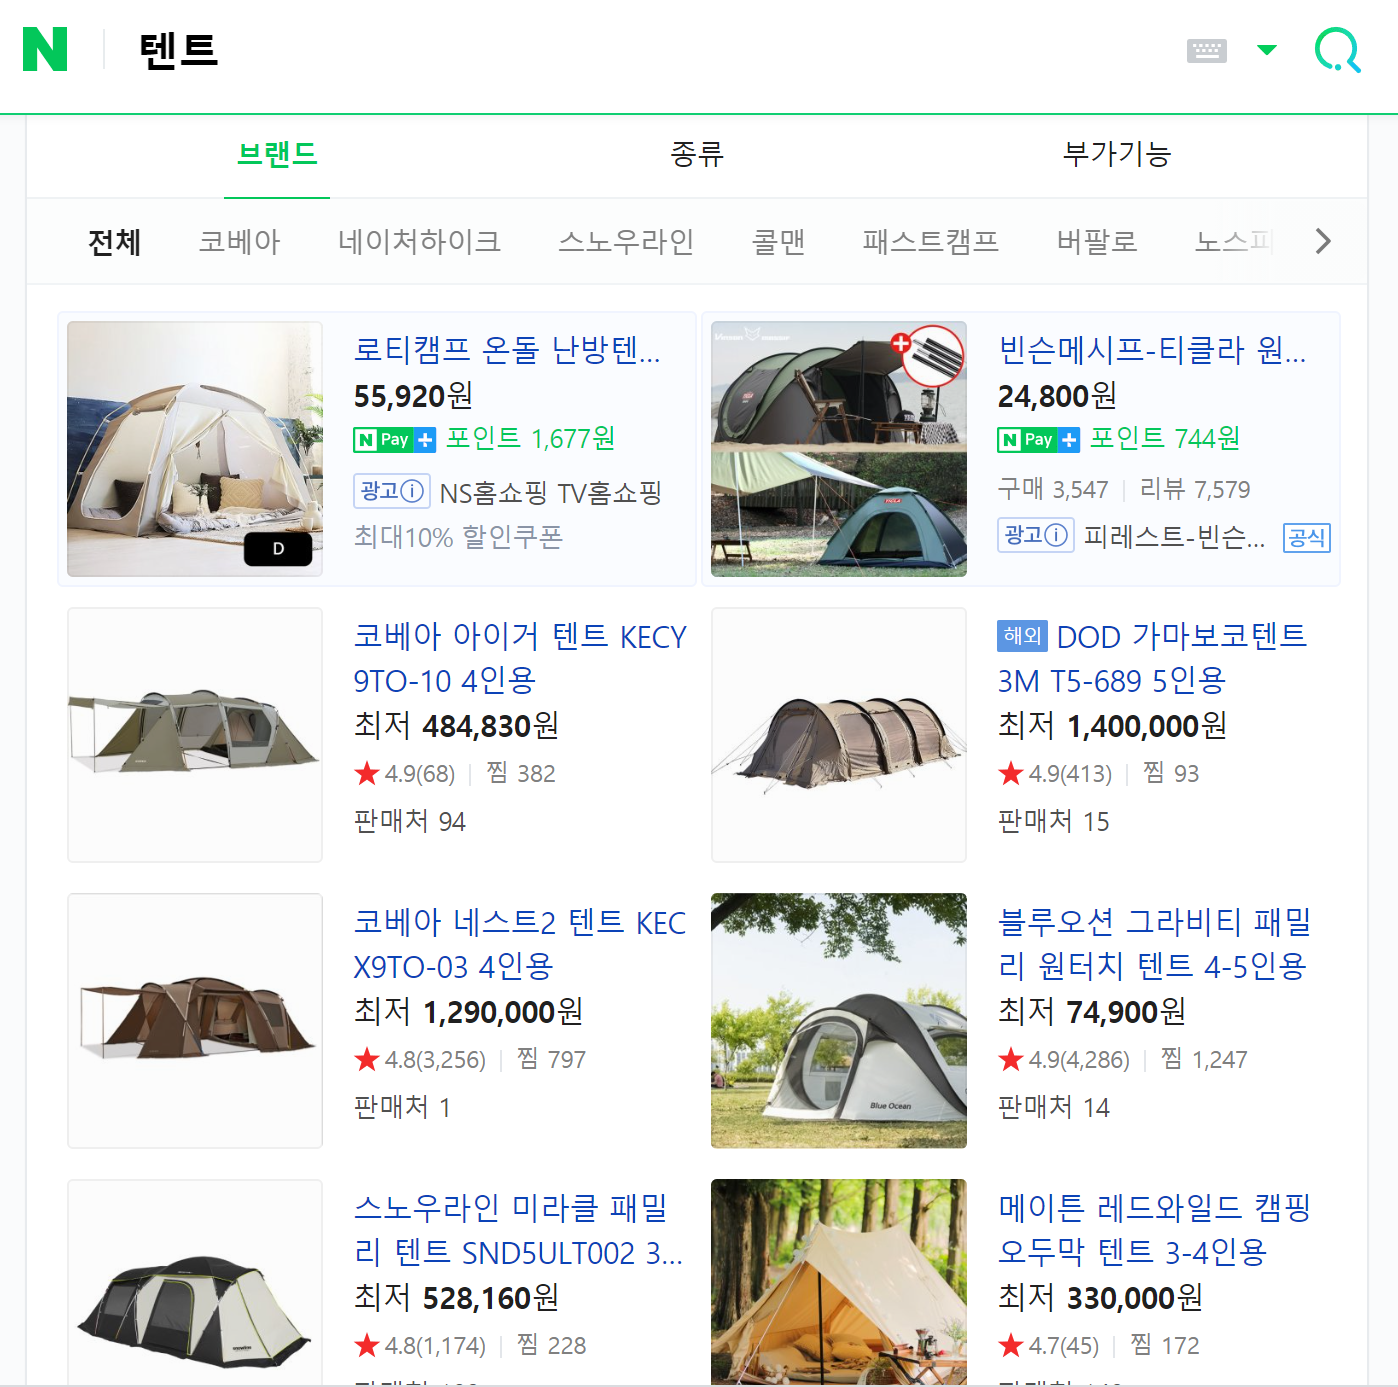Select the 전체 brand filter

click(x=115, y=242)
